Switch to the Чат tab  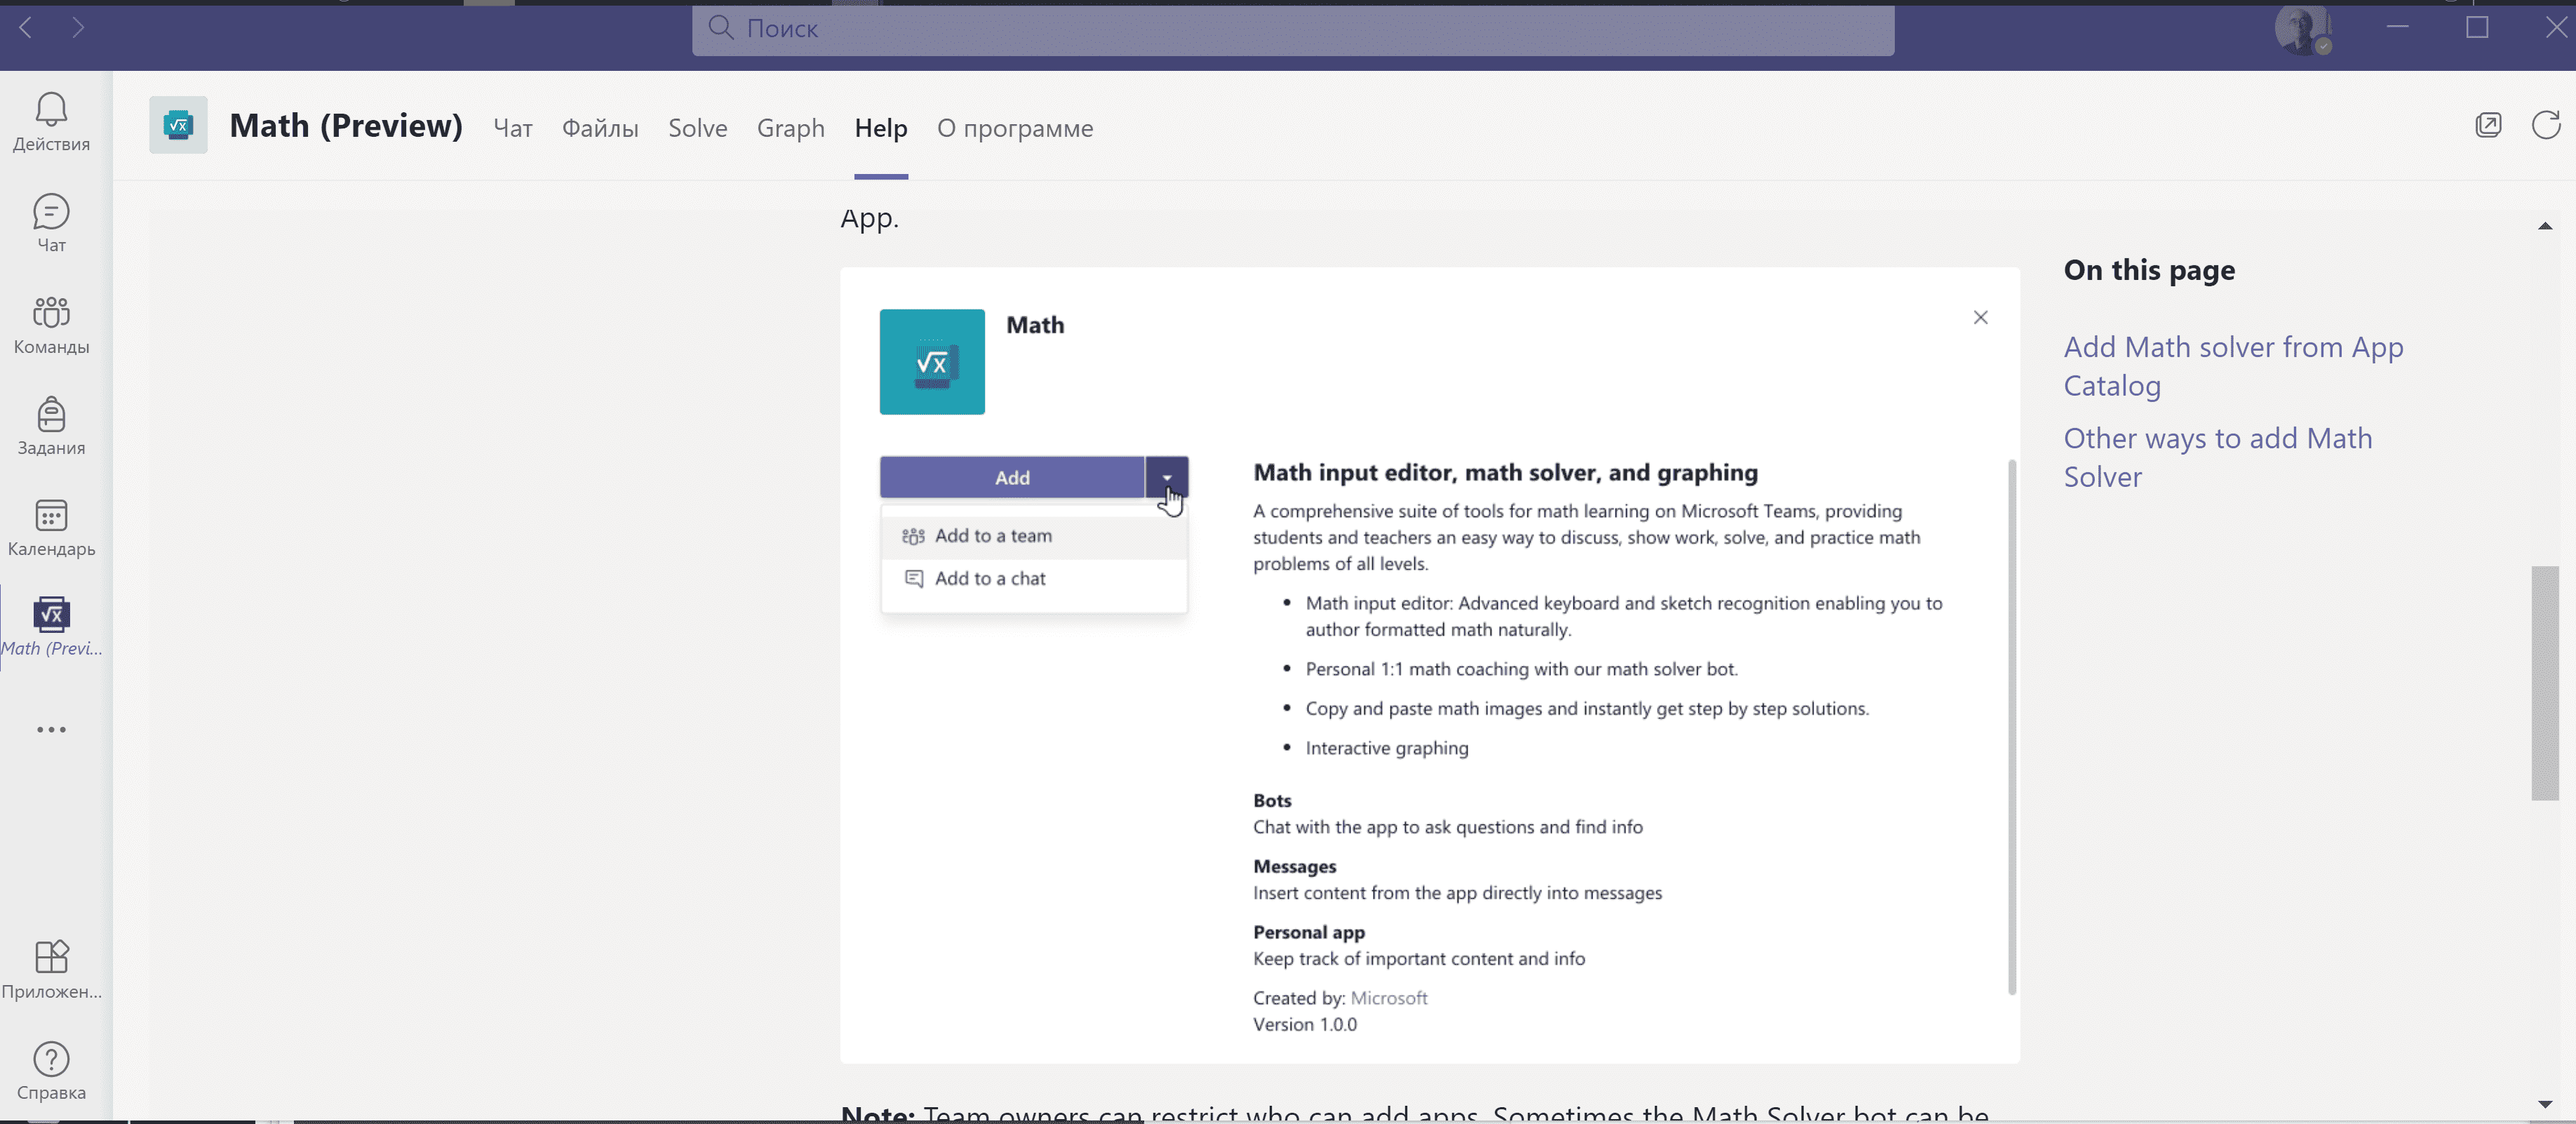pos(513,128)
